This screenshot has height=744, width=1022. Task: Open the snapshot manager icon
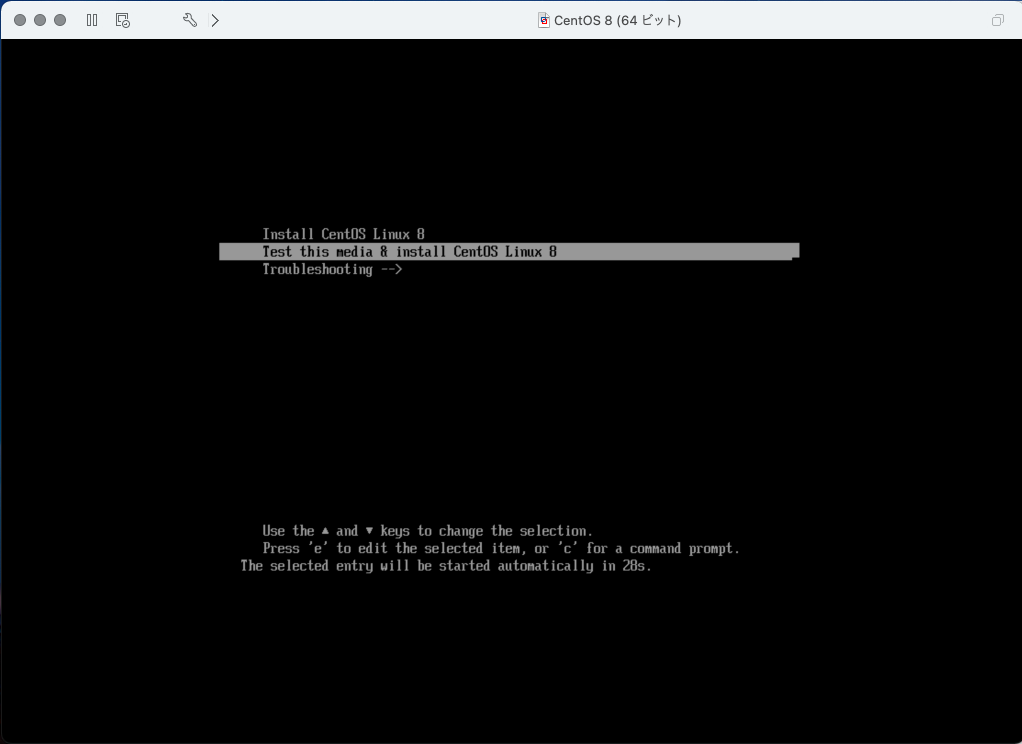[x=123, y=20]
